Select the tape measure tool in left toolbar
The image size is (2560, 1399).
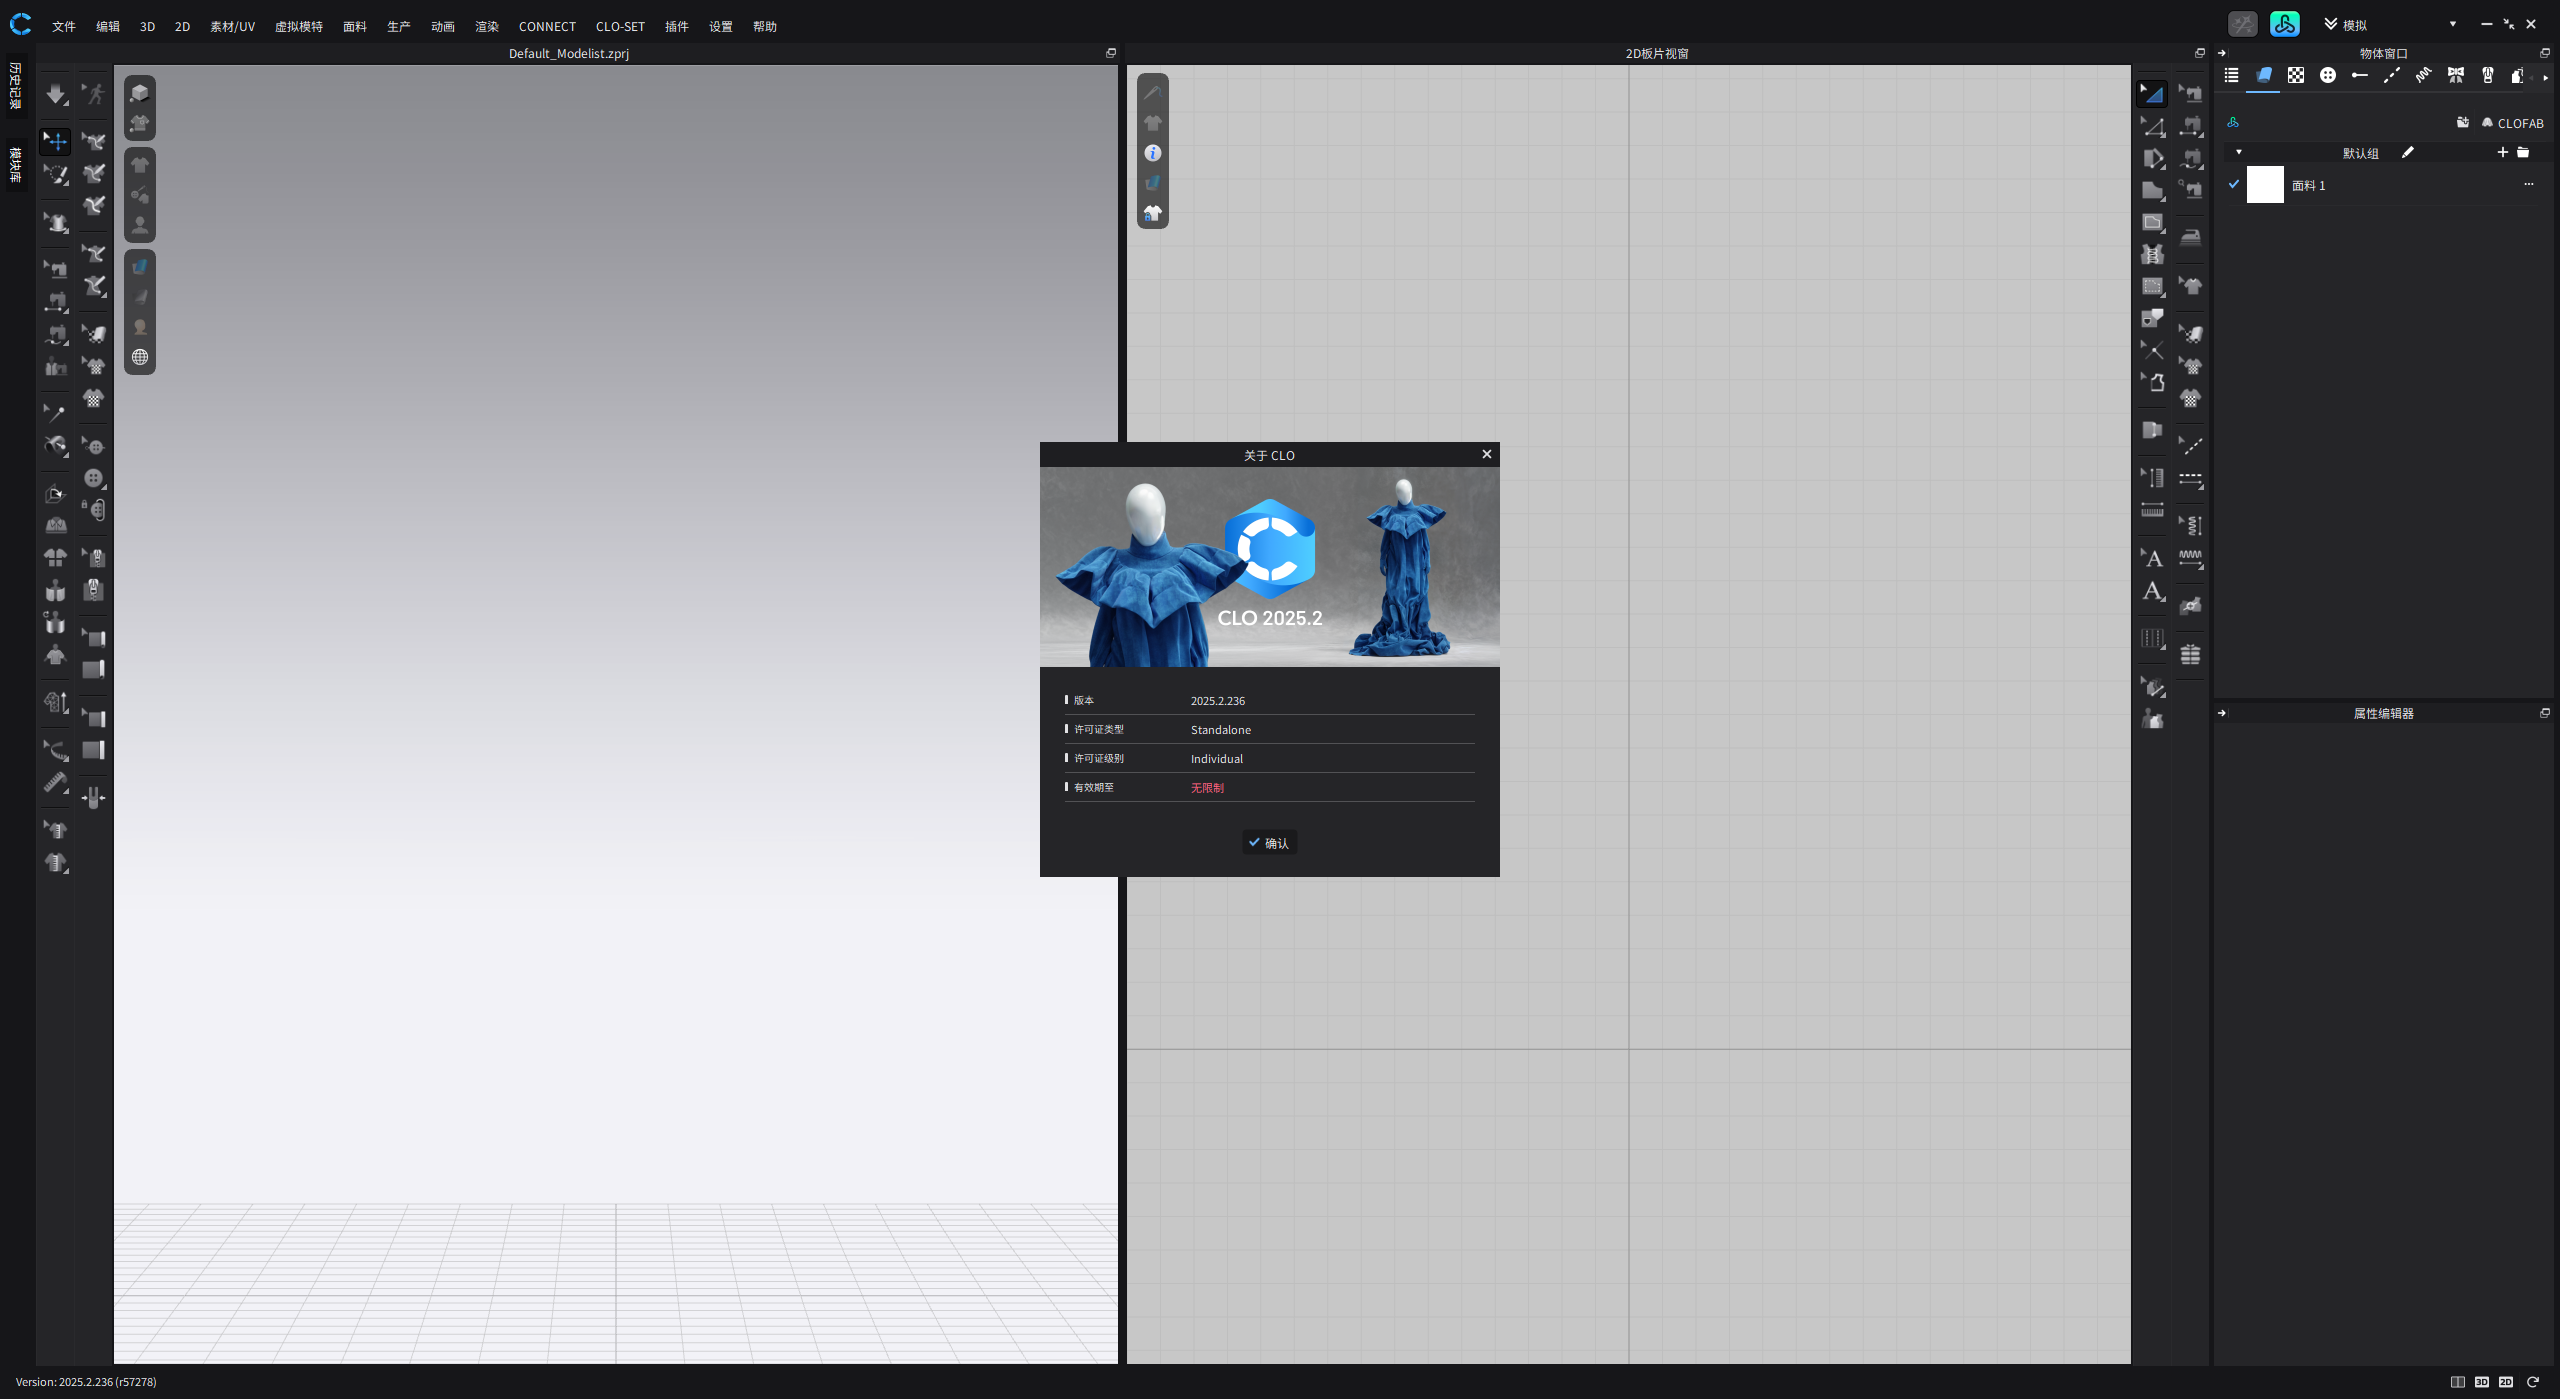pyautogui.click(x=55, y=783)
